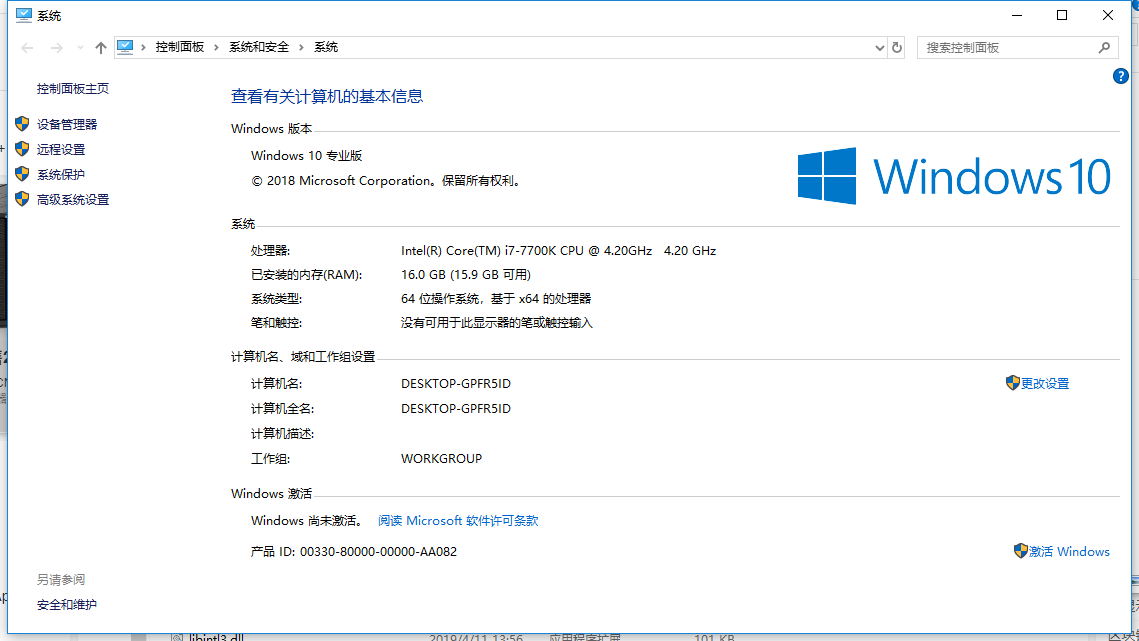Maximize the 系统 window
1139x641 pixels.
[1062, 15]
